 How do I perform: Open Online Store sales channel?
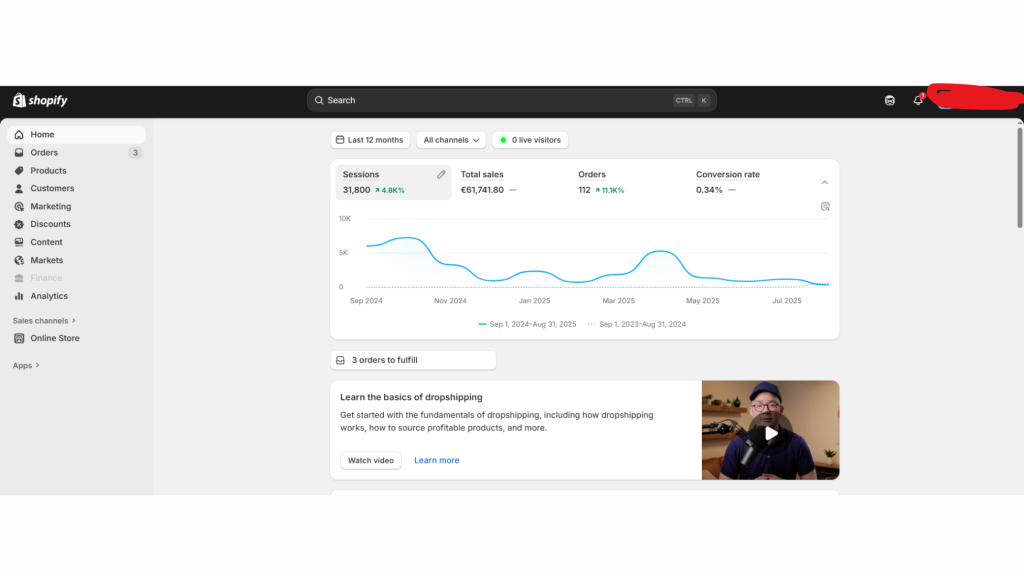coord(54,338)
